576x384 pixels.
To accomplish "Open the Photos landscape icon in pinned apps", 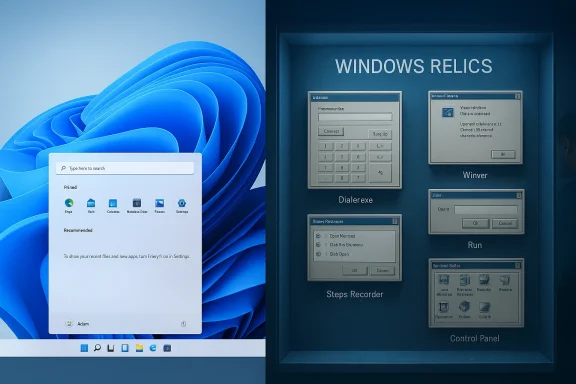I will (x=159, y=203).
